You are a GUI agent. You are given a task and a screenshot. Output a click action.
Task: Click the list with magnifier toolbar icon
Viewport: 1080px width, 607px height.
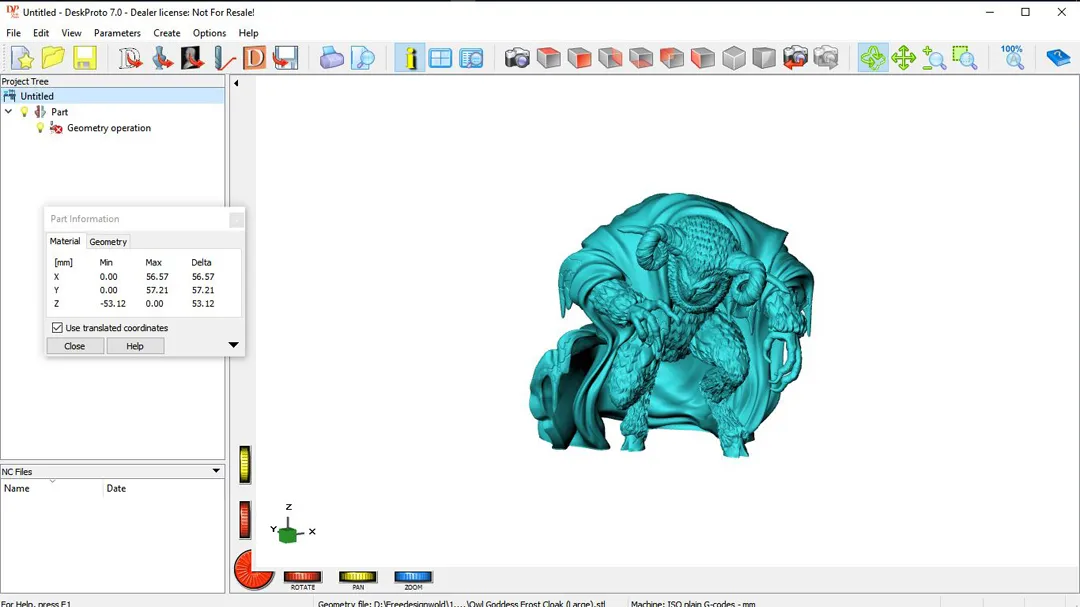pos(472,58)
